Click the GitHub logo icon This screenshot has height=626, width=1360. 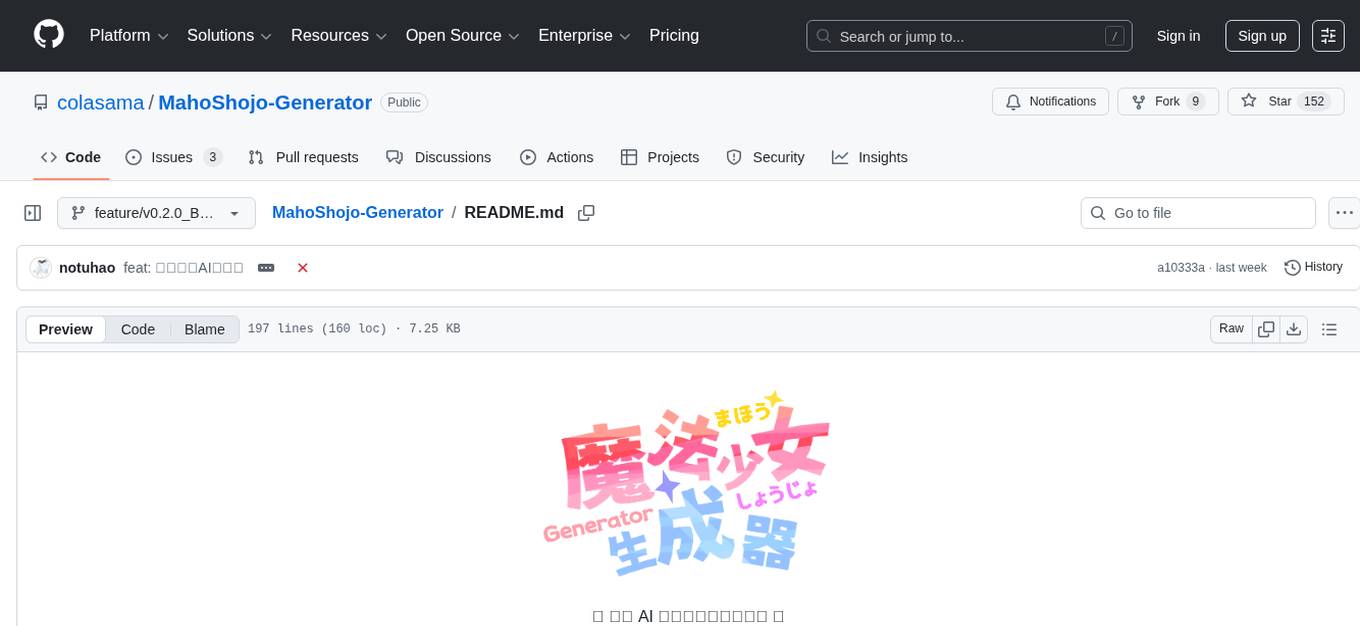click(x=49, y=35)
